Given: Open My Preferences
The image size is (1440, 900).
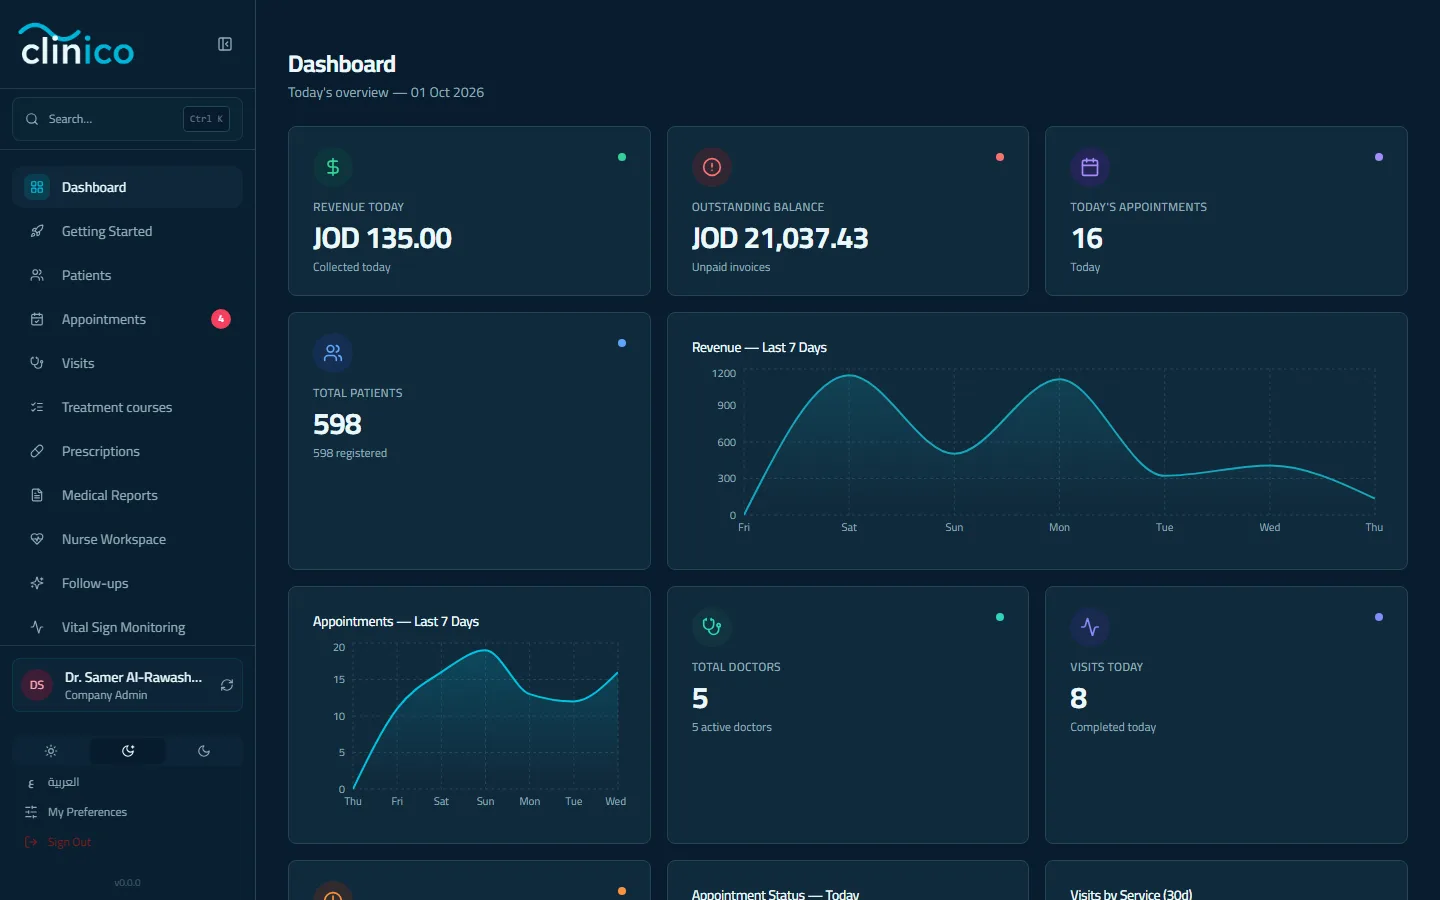Looking at the screenshot, I should coord(87,812).
